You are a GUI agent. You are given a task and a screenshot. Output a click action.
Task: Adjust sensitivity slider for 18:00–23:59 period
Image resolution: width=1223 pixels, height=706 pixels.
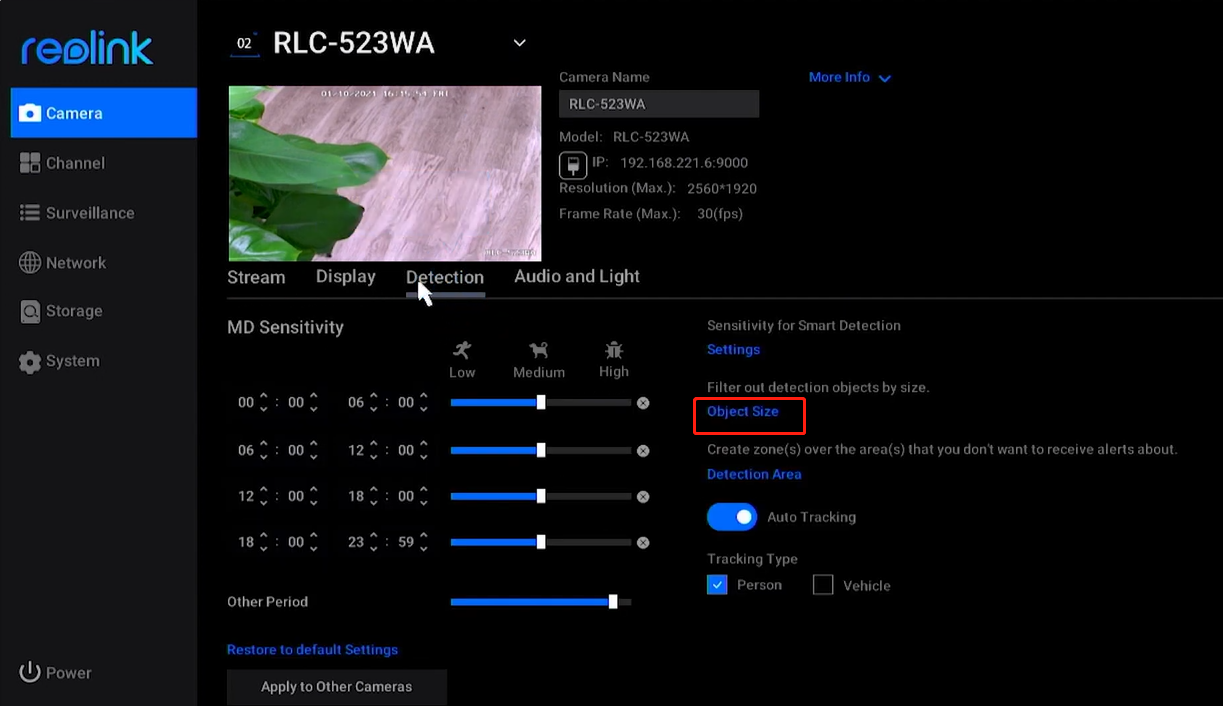[541, 542]
